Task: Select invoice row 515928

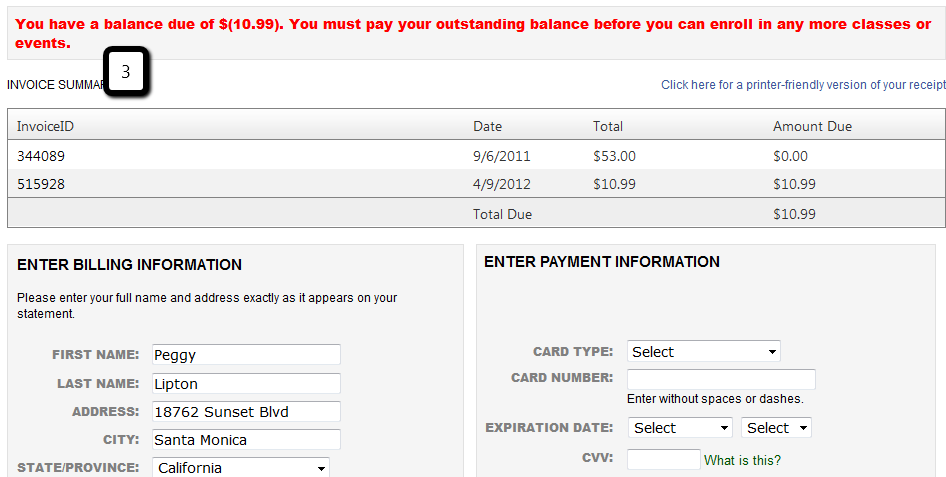Action: (41, 184)
